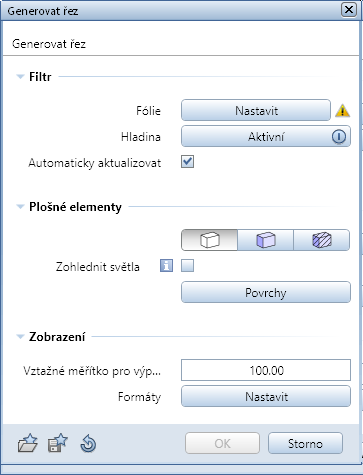Collapse the Filtr section

pos(20,77)
